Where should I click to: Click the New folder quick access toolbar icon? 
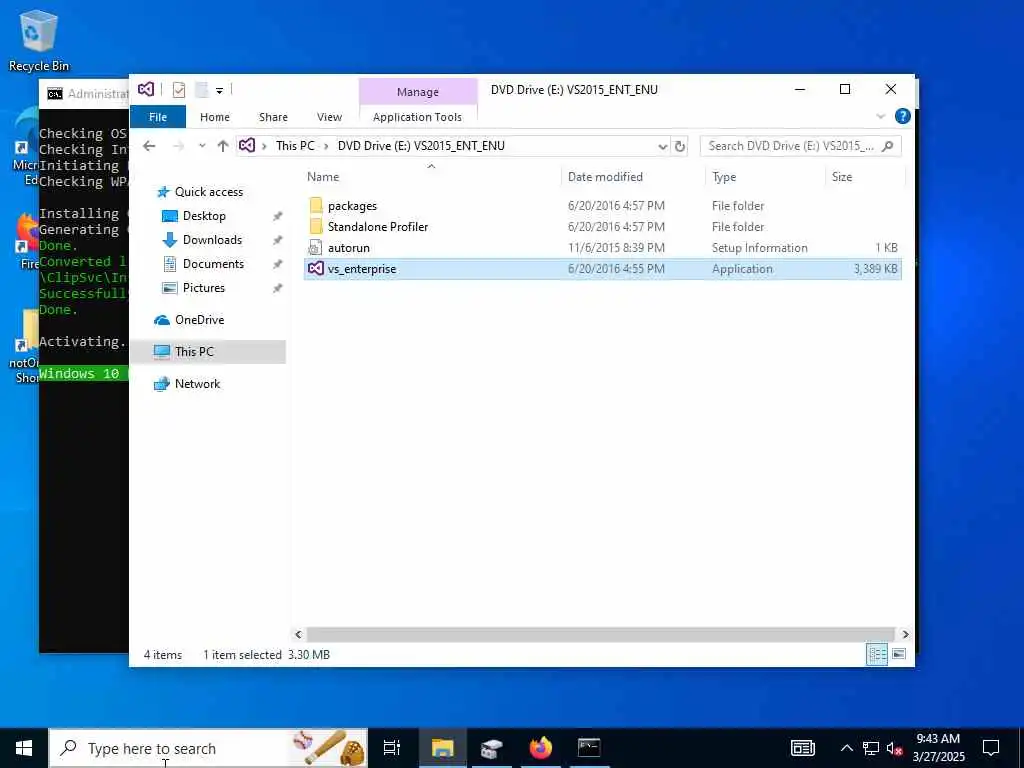(202, 90)
